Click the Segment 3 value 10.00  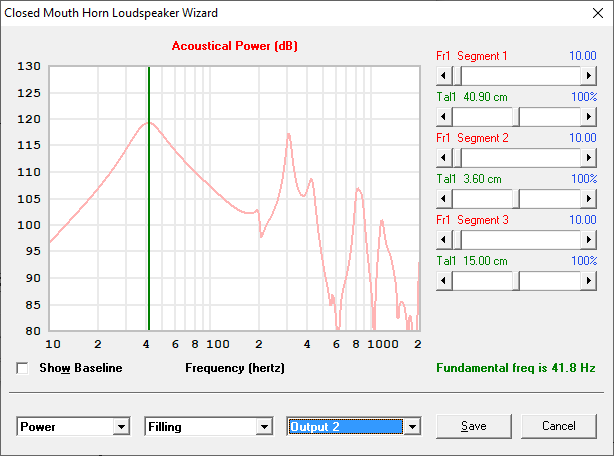[x=583, y=220]
